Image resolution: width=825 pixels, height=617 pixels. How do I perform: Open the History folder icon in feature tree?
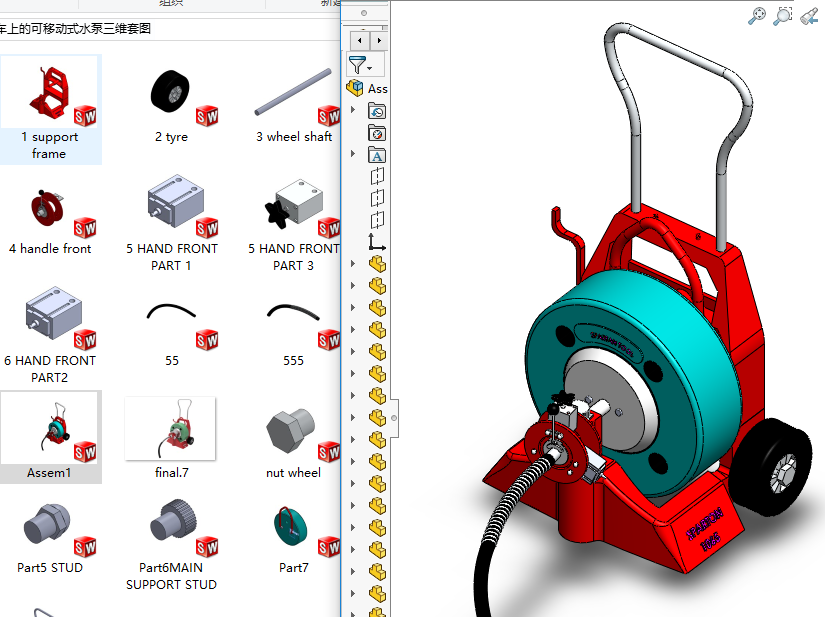pyautogui.click(x=377, y=112)
